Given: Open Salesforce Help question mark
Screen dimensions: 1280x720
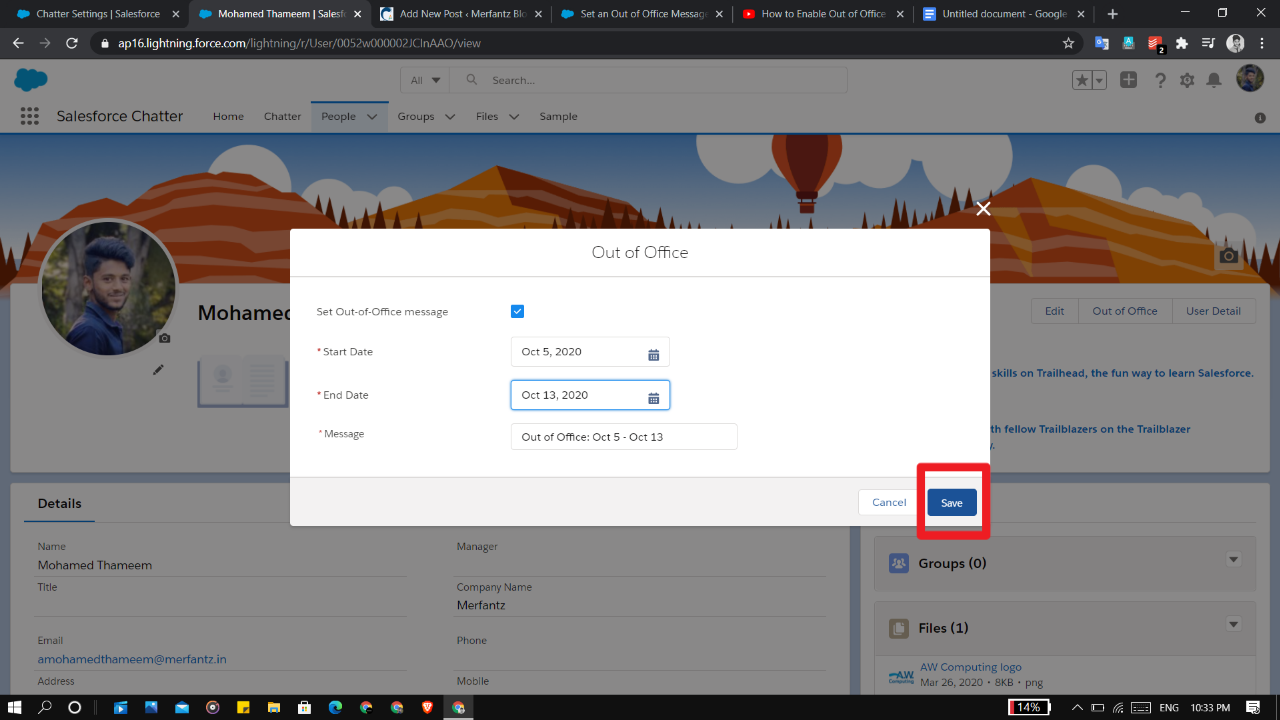Looking at the screenshot, I should pos(1160,80).
